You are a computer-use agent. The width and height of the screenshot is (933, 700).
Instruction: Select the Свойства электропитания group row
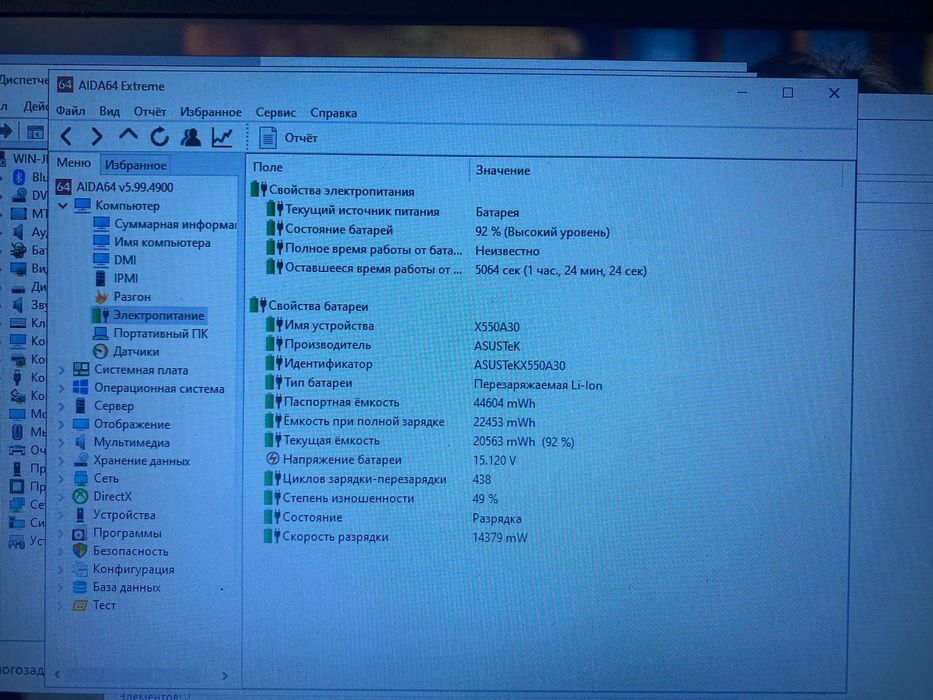[x=333, y=191]
